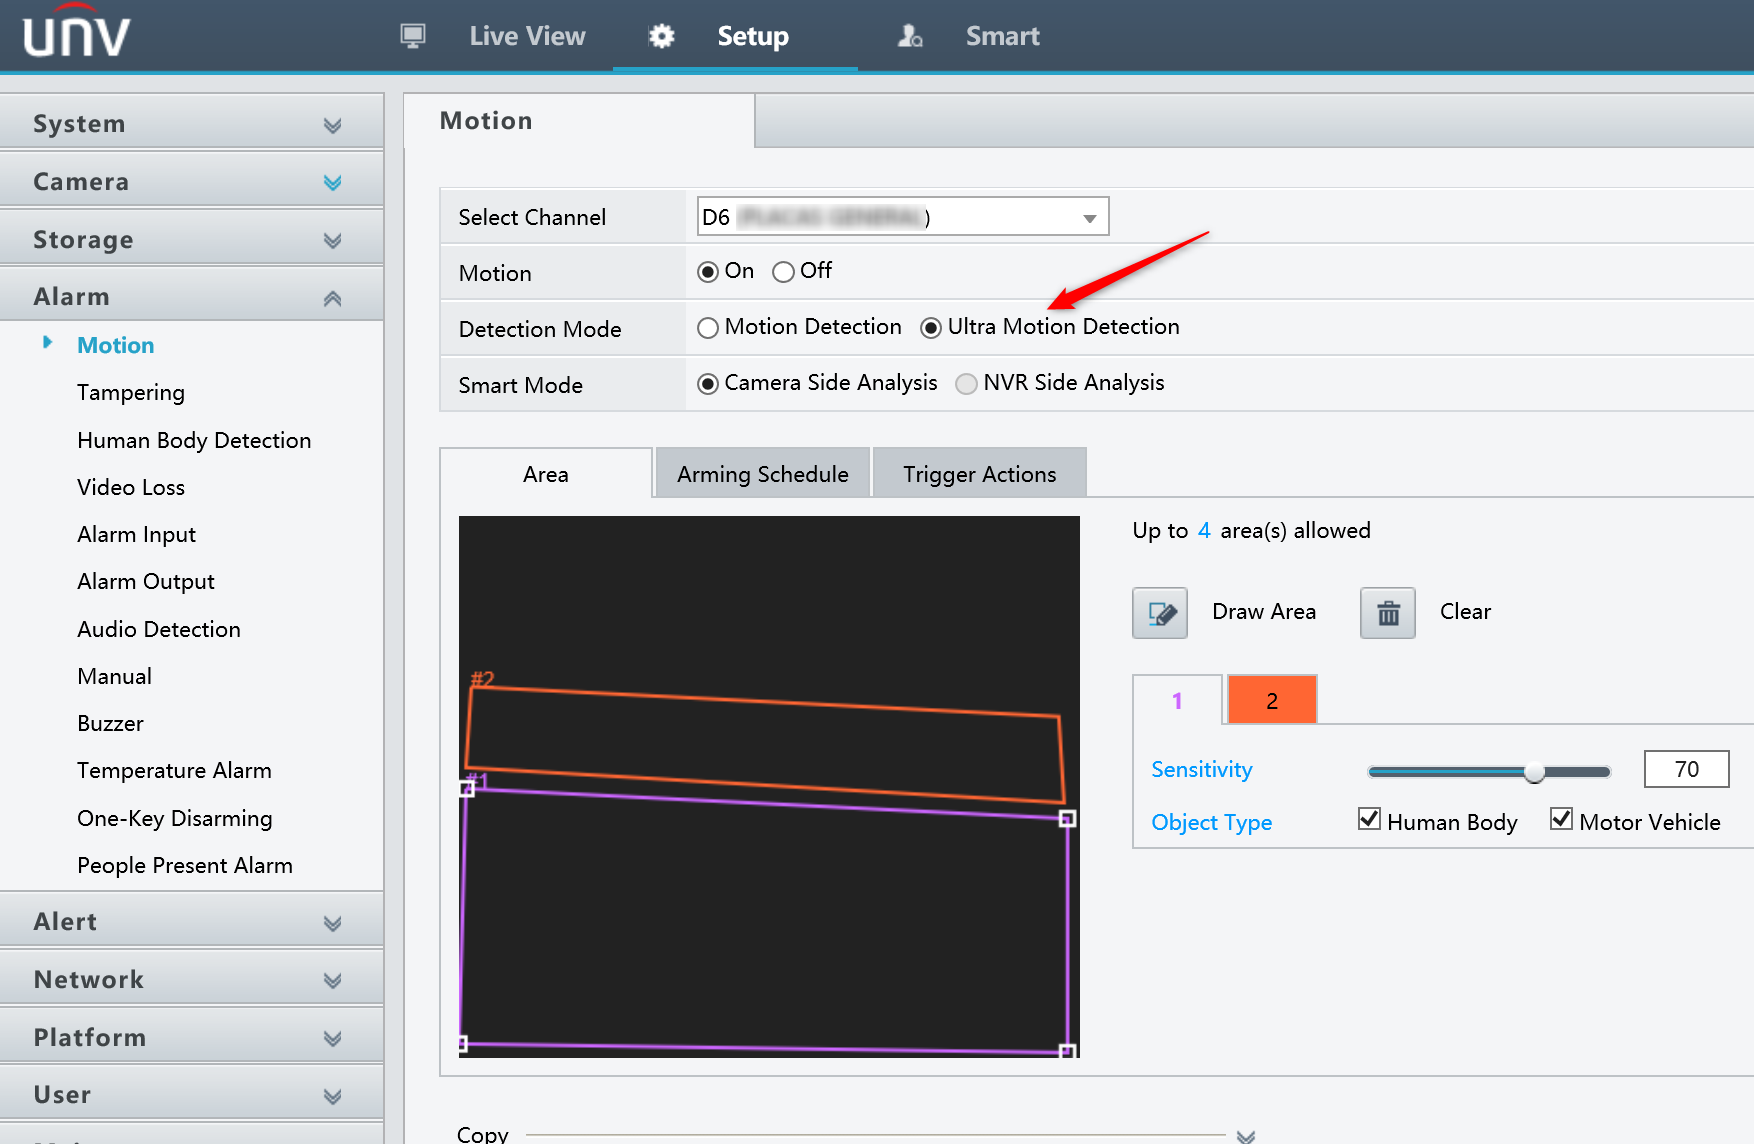1754x1144 pixels.
Task: Turn Motion detection Off
Action: [x=784, y=271]
